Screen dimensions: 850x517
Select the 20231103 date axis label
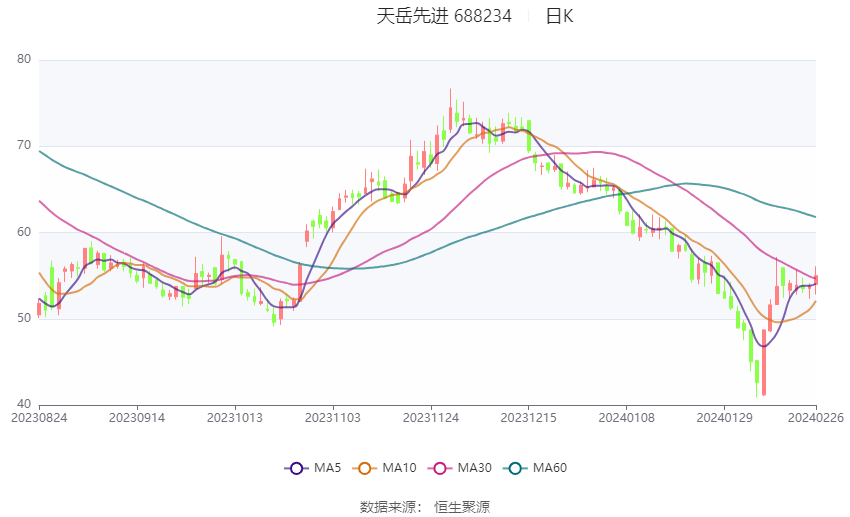(x=333, y=418)
